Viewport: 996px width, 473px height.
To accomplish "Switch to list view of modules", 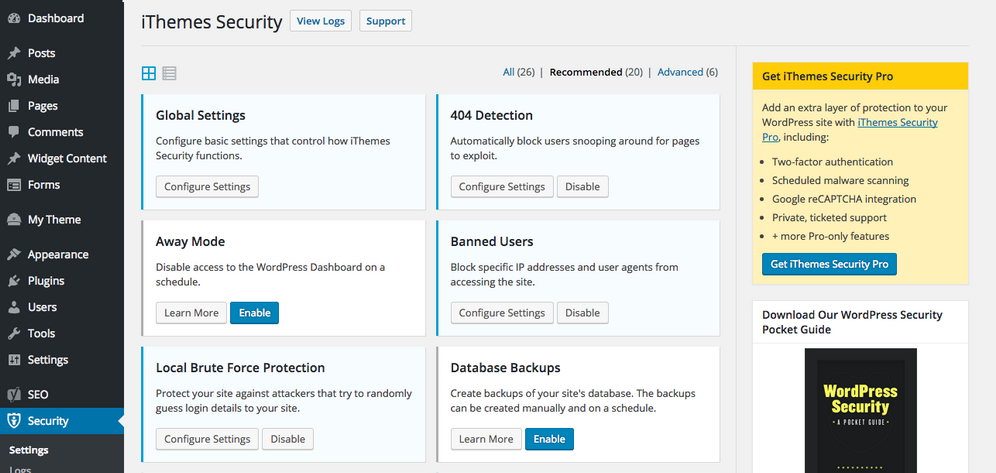I will click(169, 74).
